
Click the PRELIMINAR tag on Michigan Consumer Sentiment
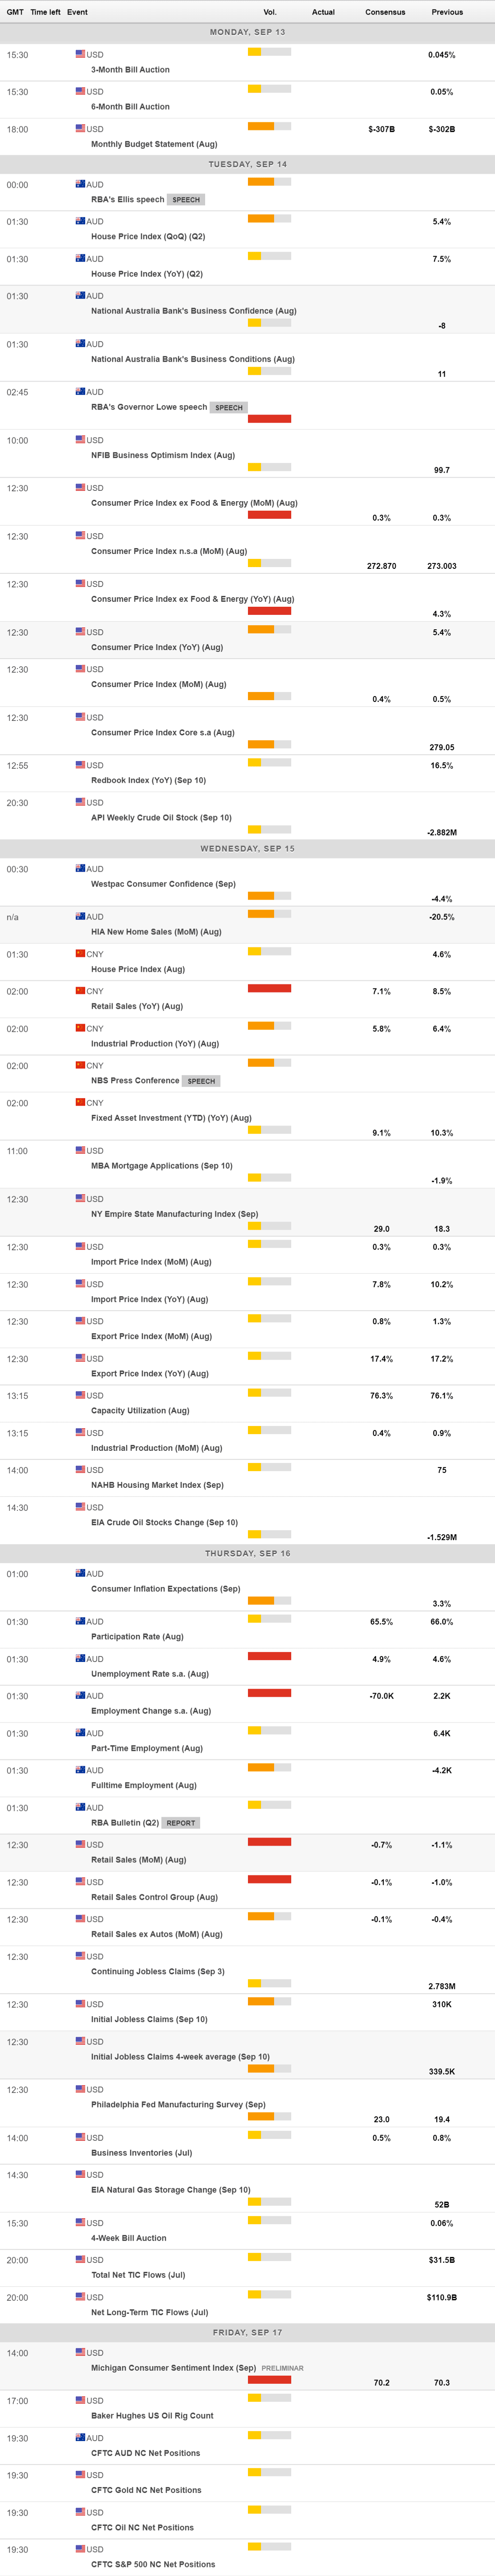click(282, 2368)
